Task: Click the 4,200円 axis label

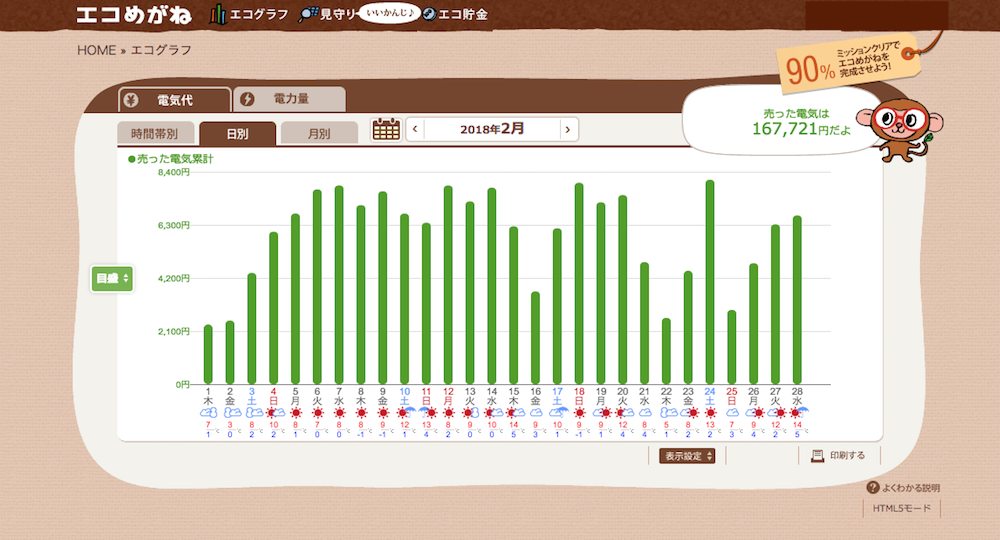Action: point(174,279)
